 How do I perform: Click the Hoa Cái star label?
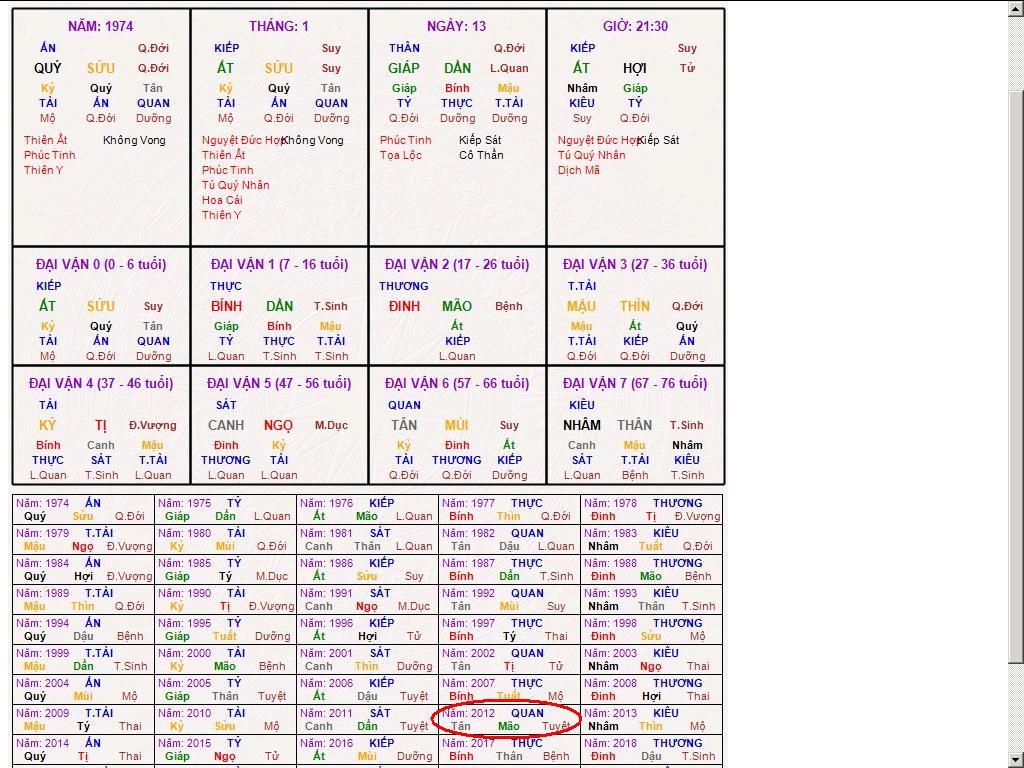coord(222,200)
